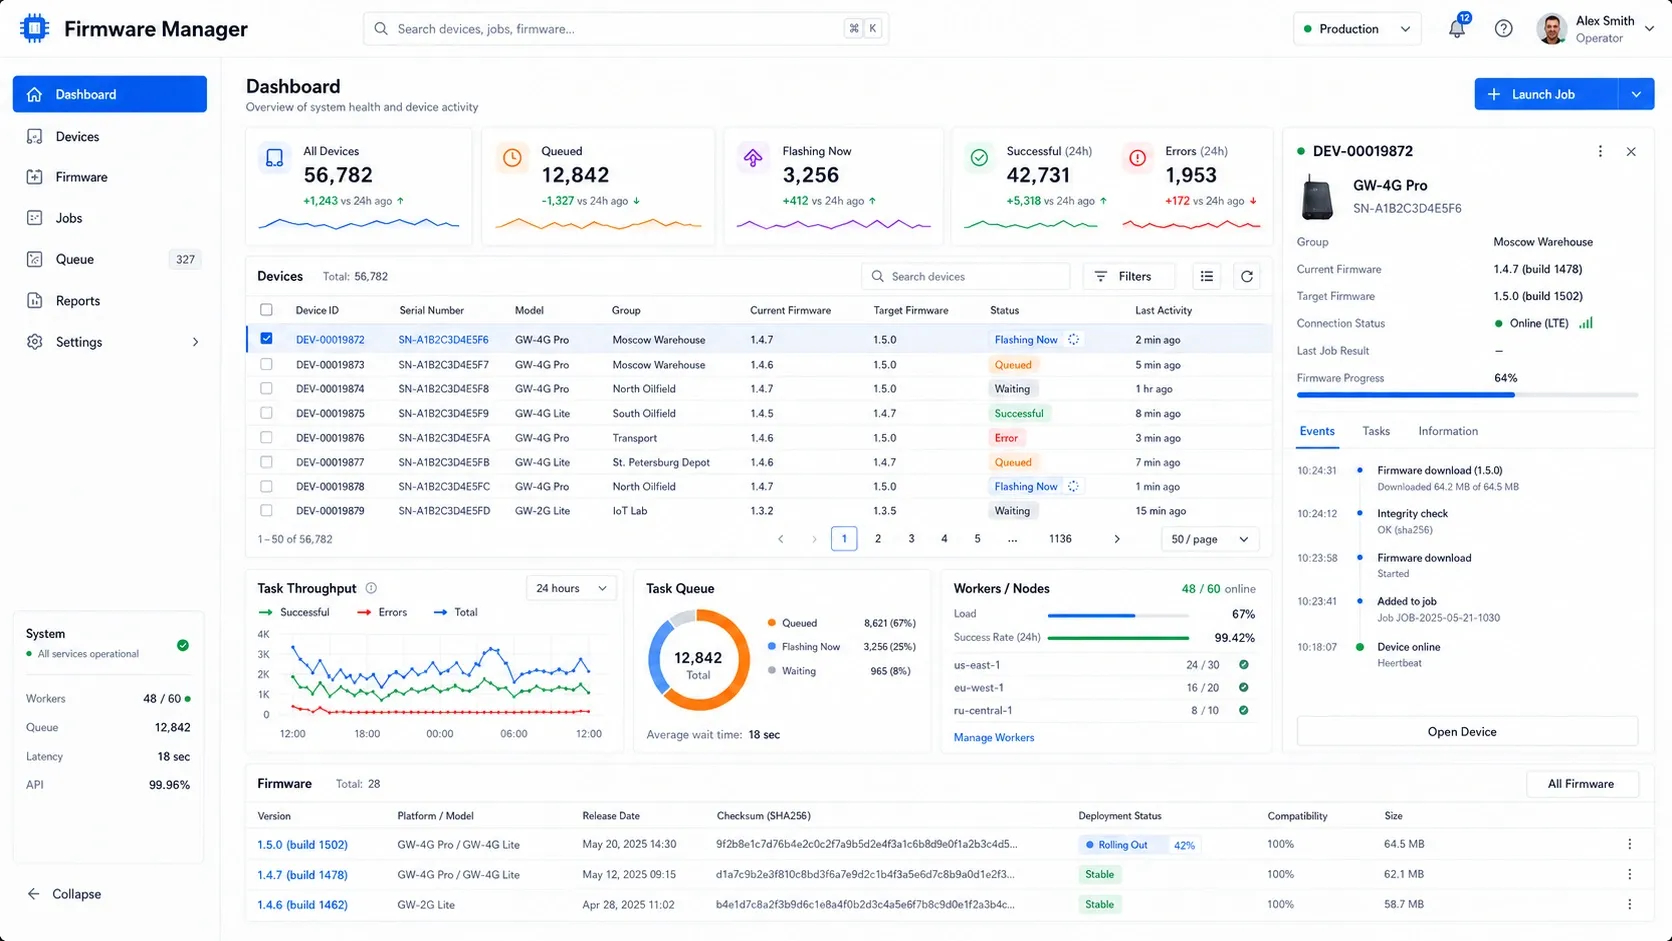Click the All Firmware button
Image resolution: width=1672 pixels, height=941 pixels.
click(1582, 784)
